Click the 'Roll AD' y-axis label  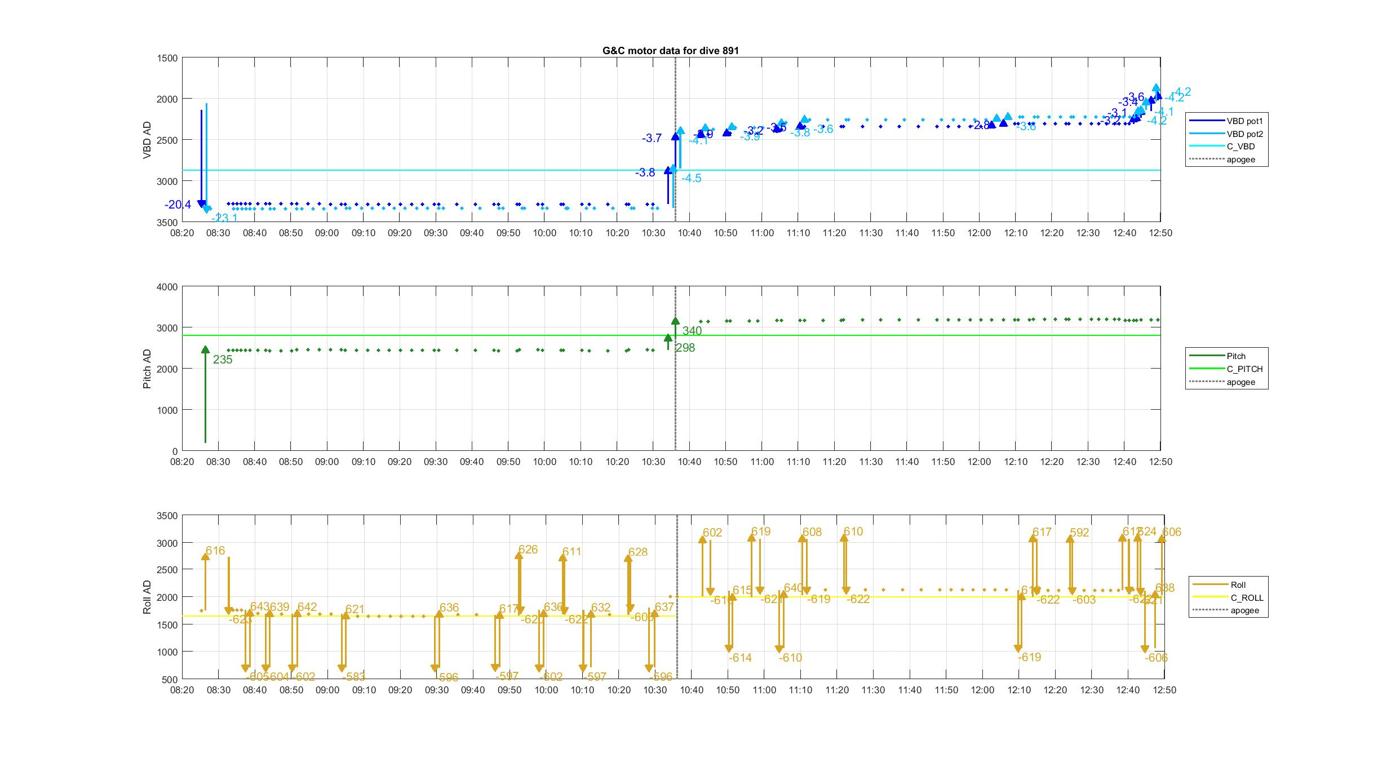coord(148,597)
